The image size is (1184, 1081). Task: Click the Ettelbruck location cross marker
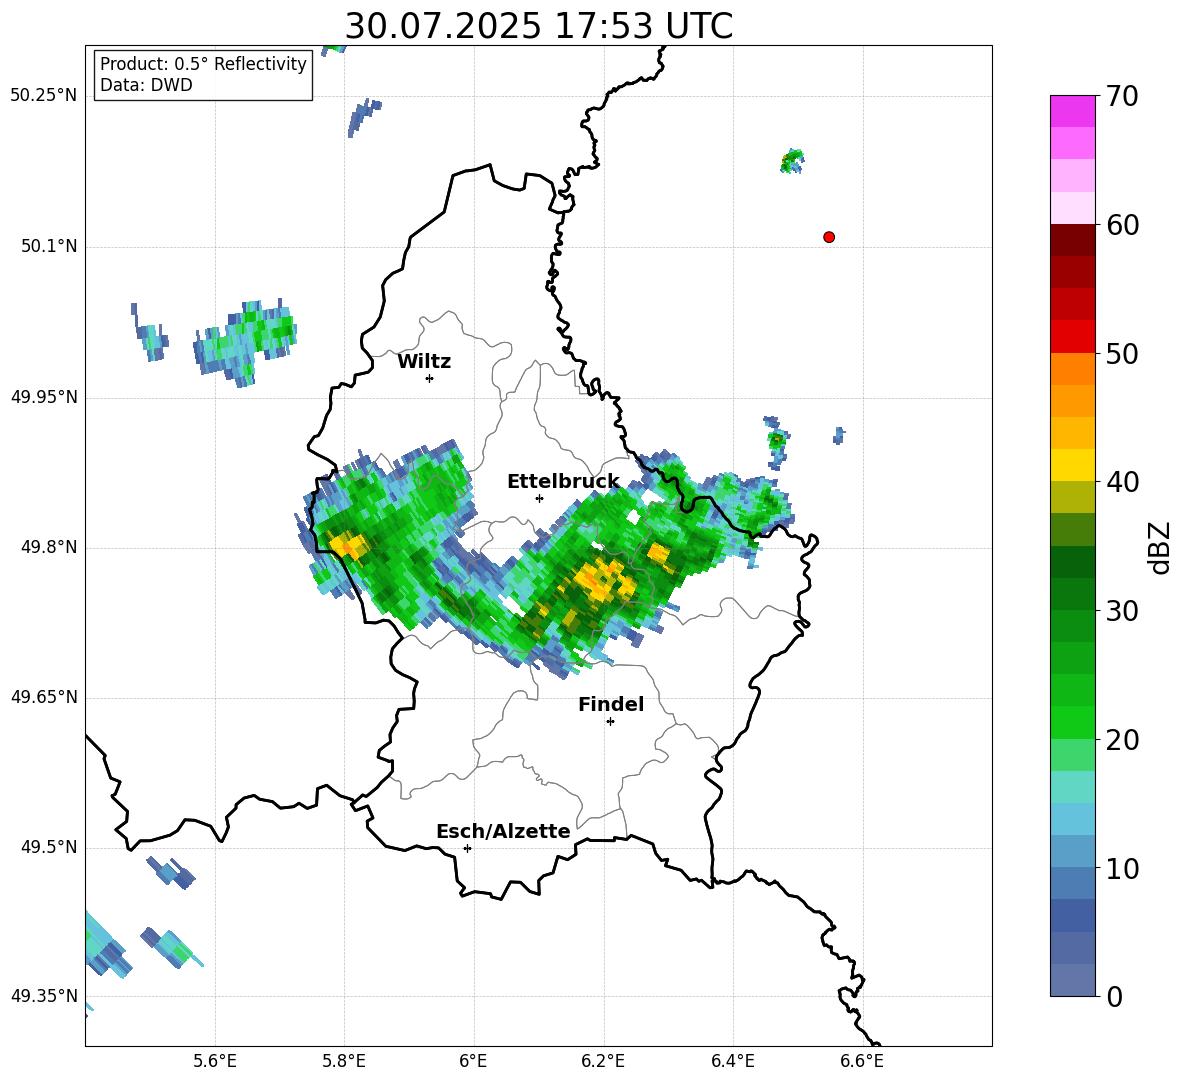(x=539, y=498)
